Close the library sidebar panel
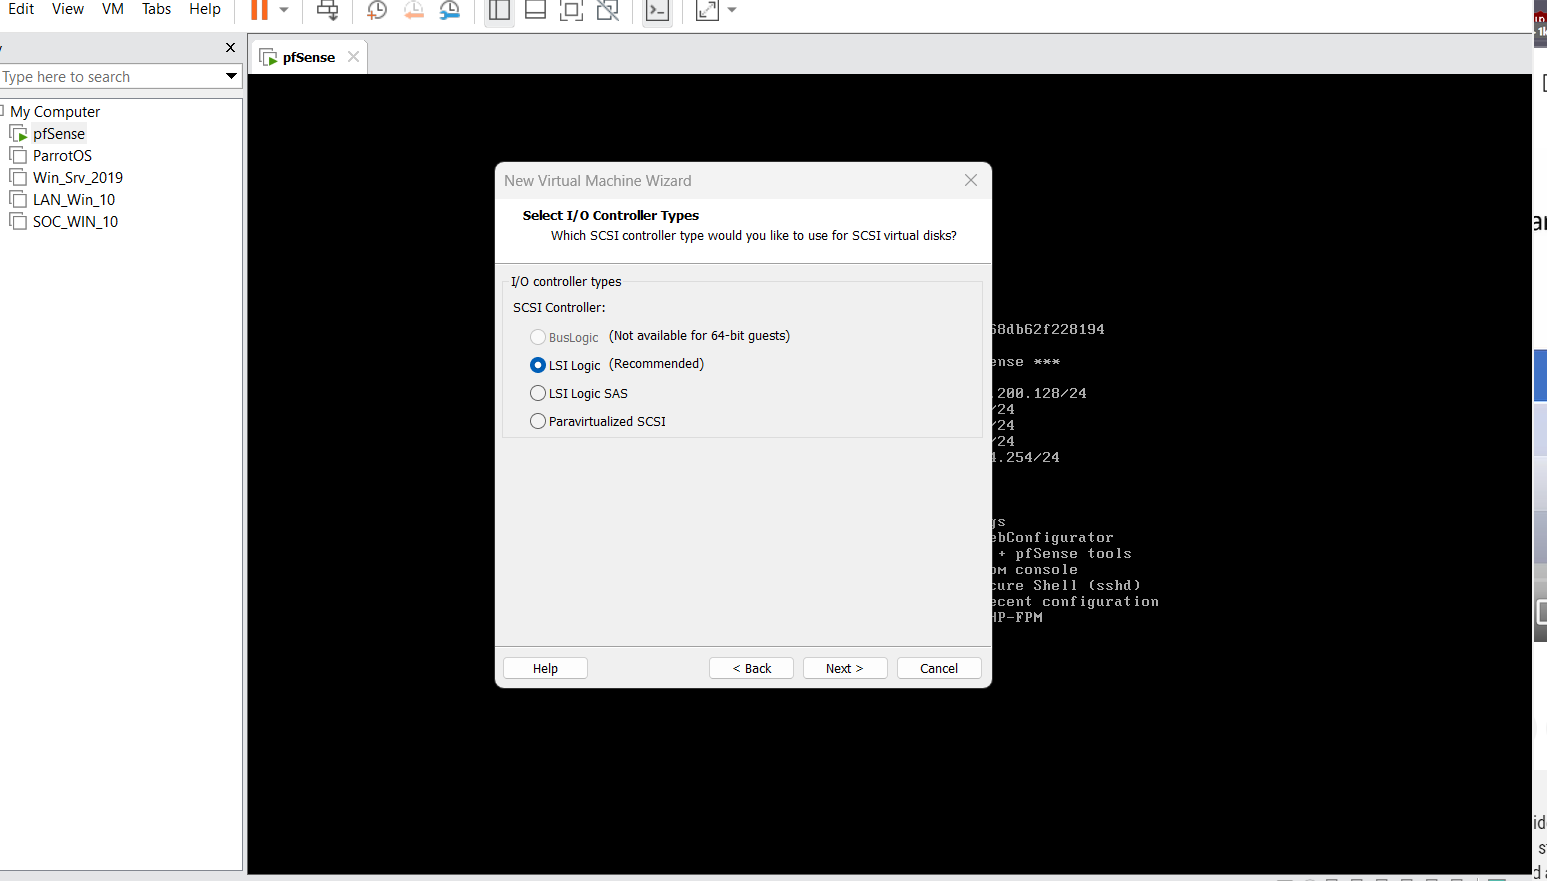The image size is (1547, 881). (231, 47)
